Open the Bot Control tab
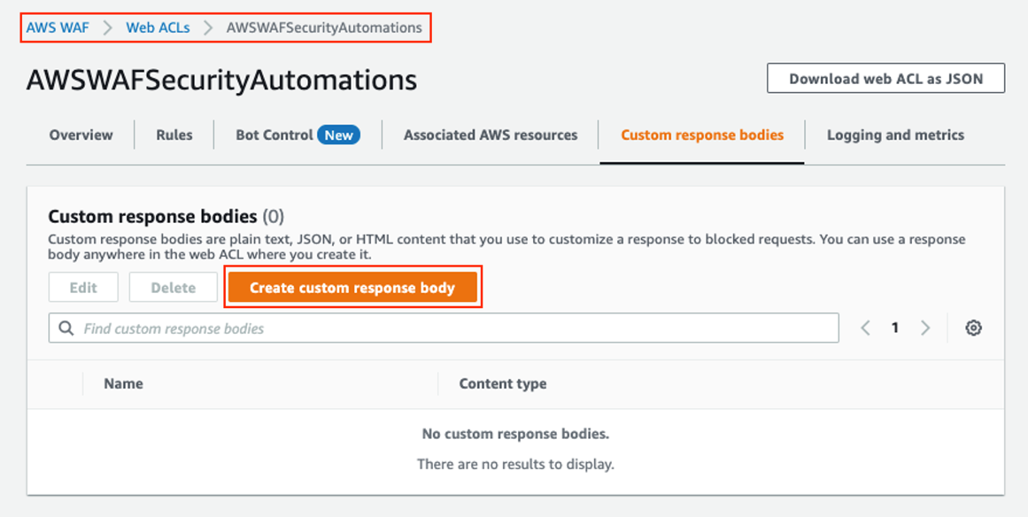 (x=275, y=135)
